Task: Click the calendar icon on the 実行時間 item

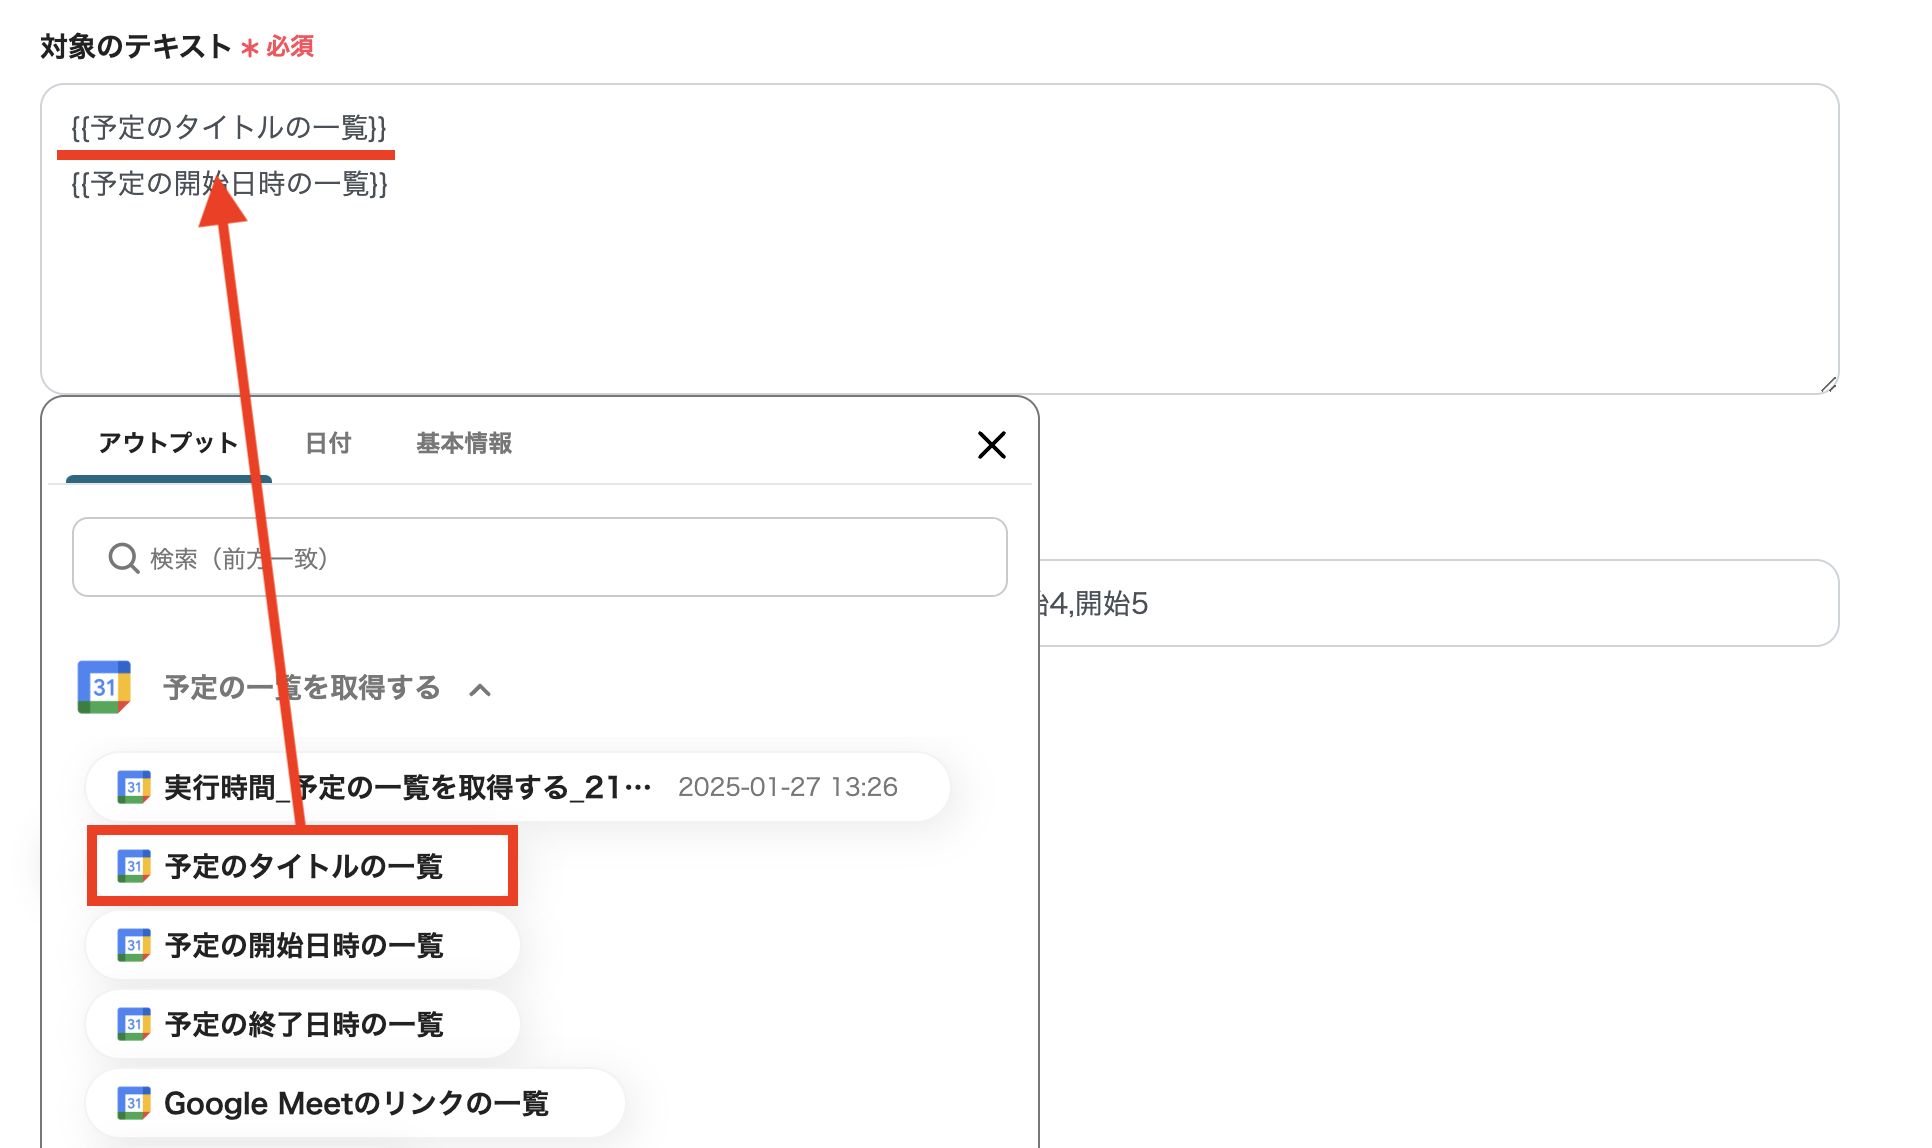Action: [133, 787]
